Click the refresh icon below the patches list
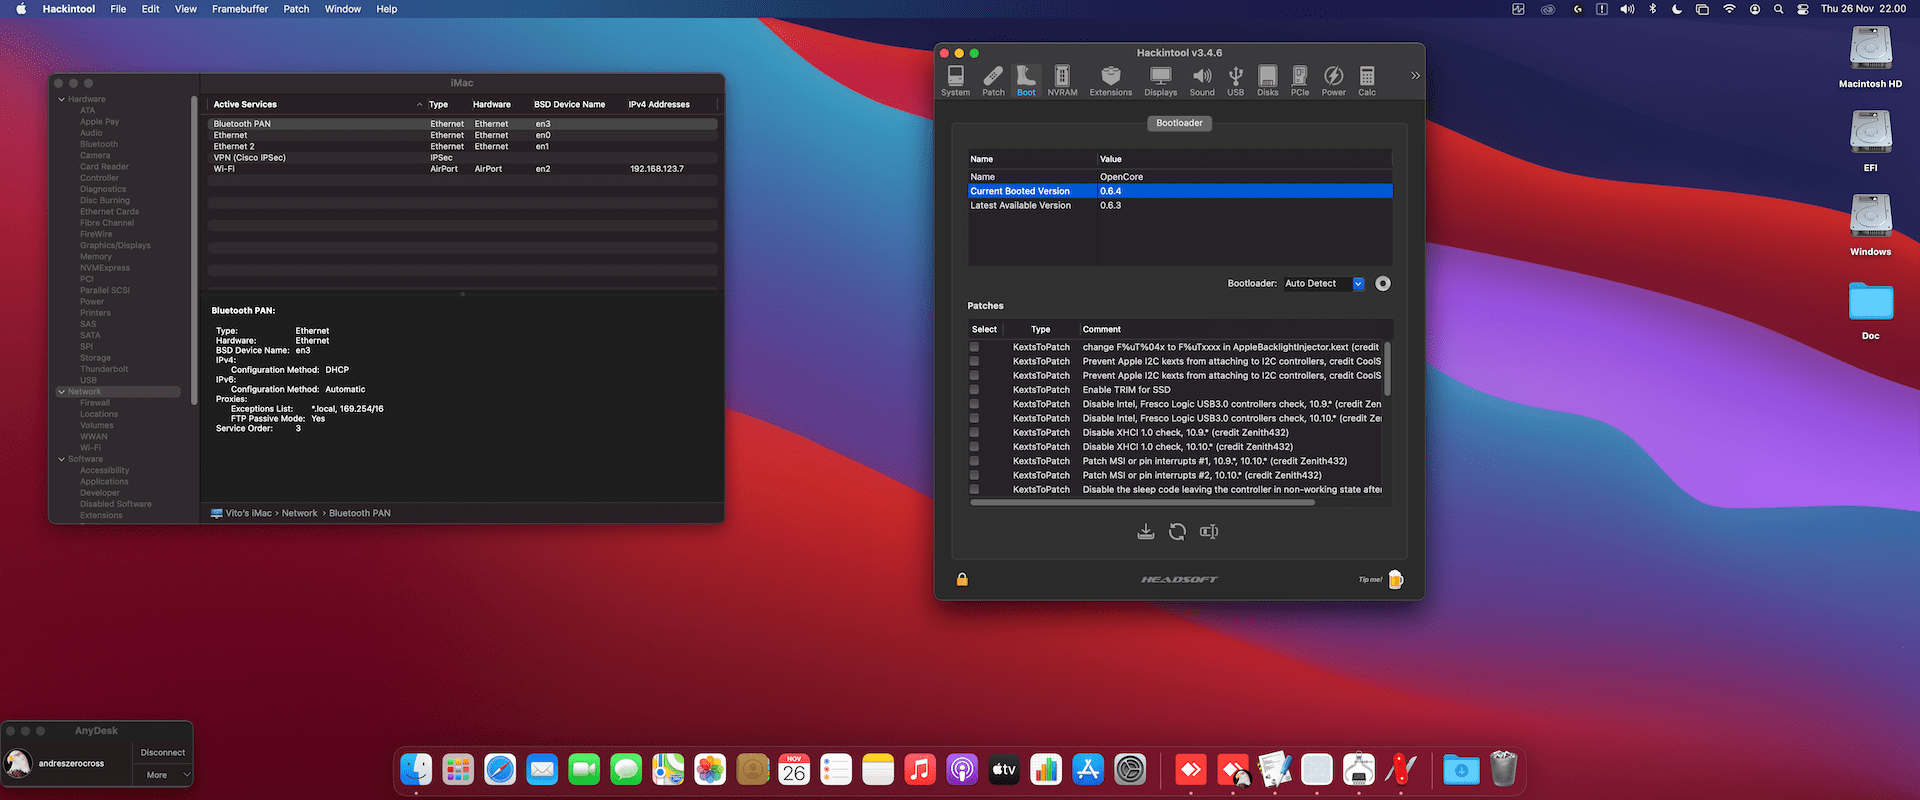1920x800 pixels. (x=1177, y=532)
